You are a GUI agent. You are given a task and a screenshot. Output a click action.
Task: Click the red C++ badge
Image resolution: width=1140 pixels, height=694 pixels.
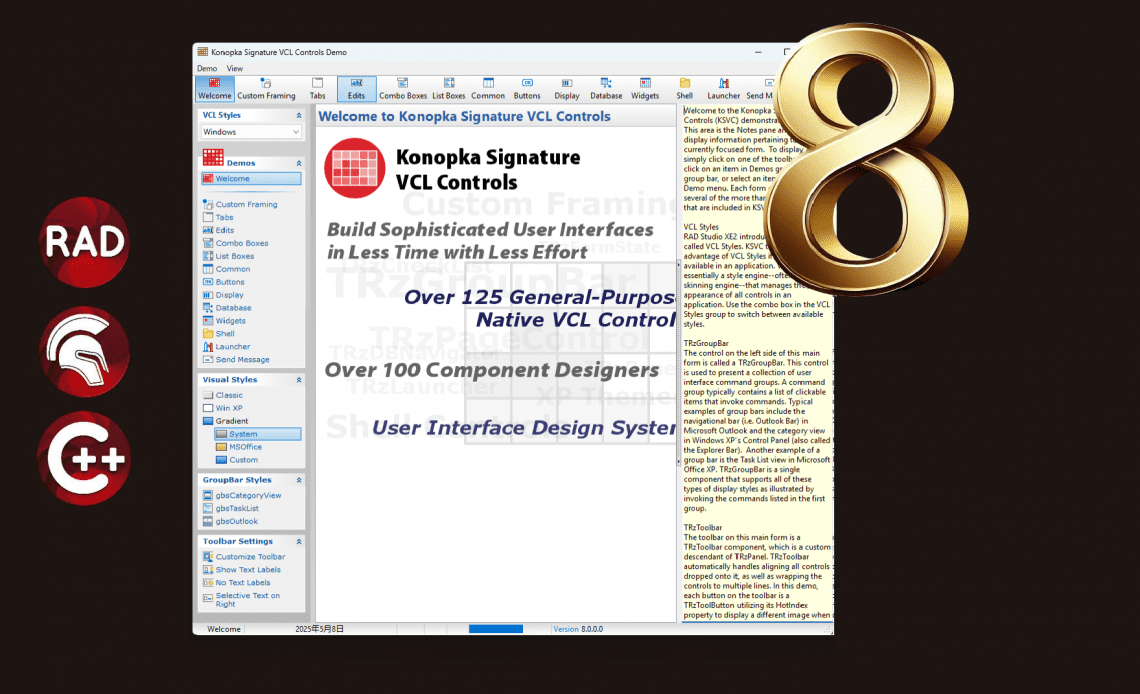coord(84,459)
